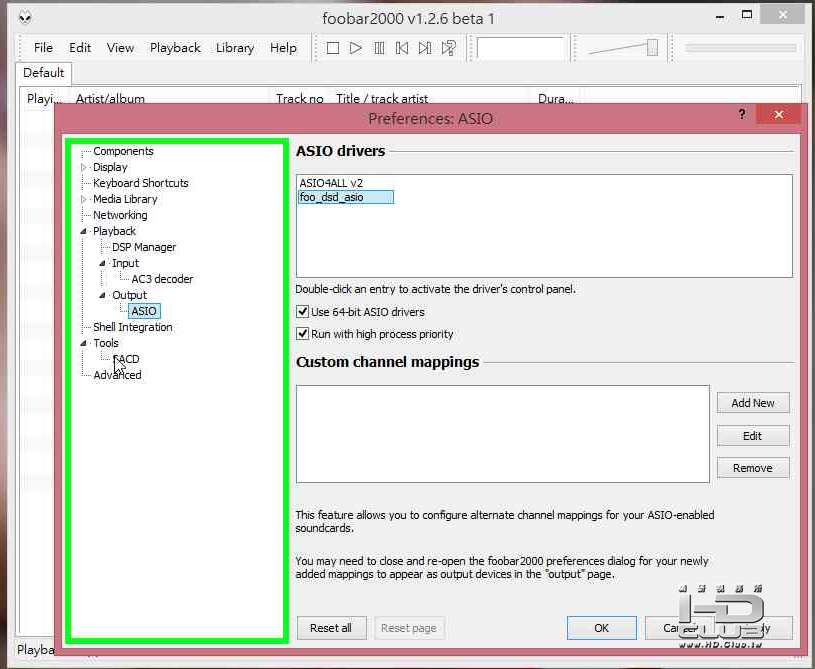Select the Output item in the tree
The image size is (815, 669).
[x=129, y=295]
